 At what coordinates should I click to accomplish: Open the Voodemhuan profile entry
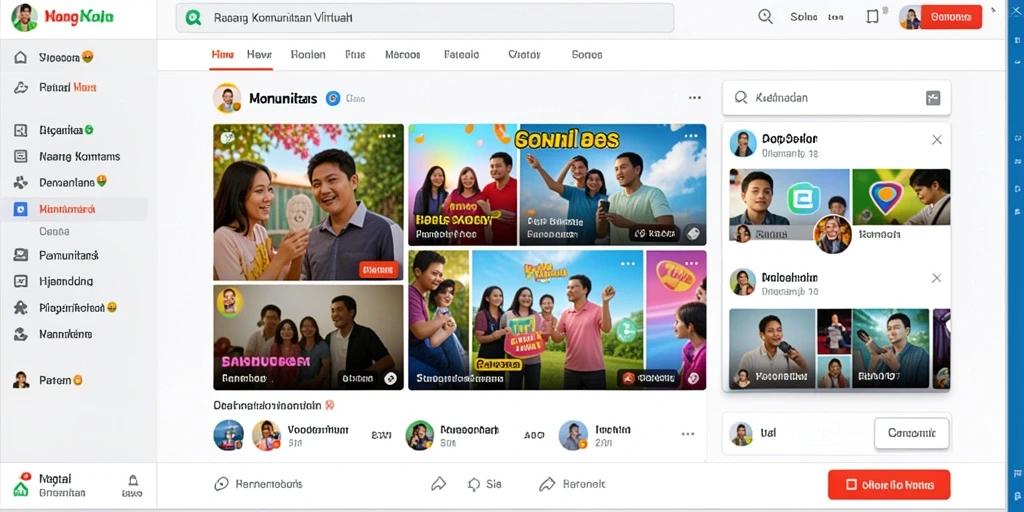[x=300, y=436]
